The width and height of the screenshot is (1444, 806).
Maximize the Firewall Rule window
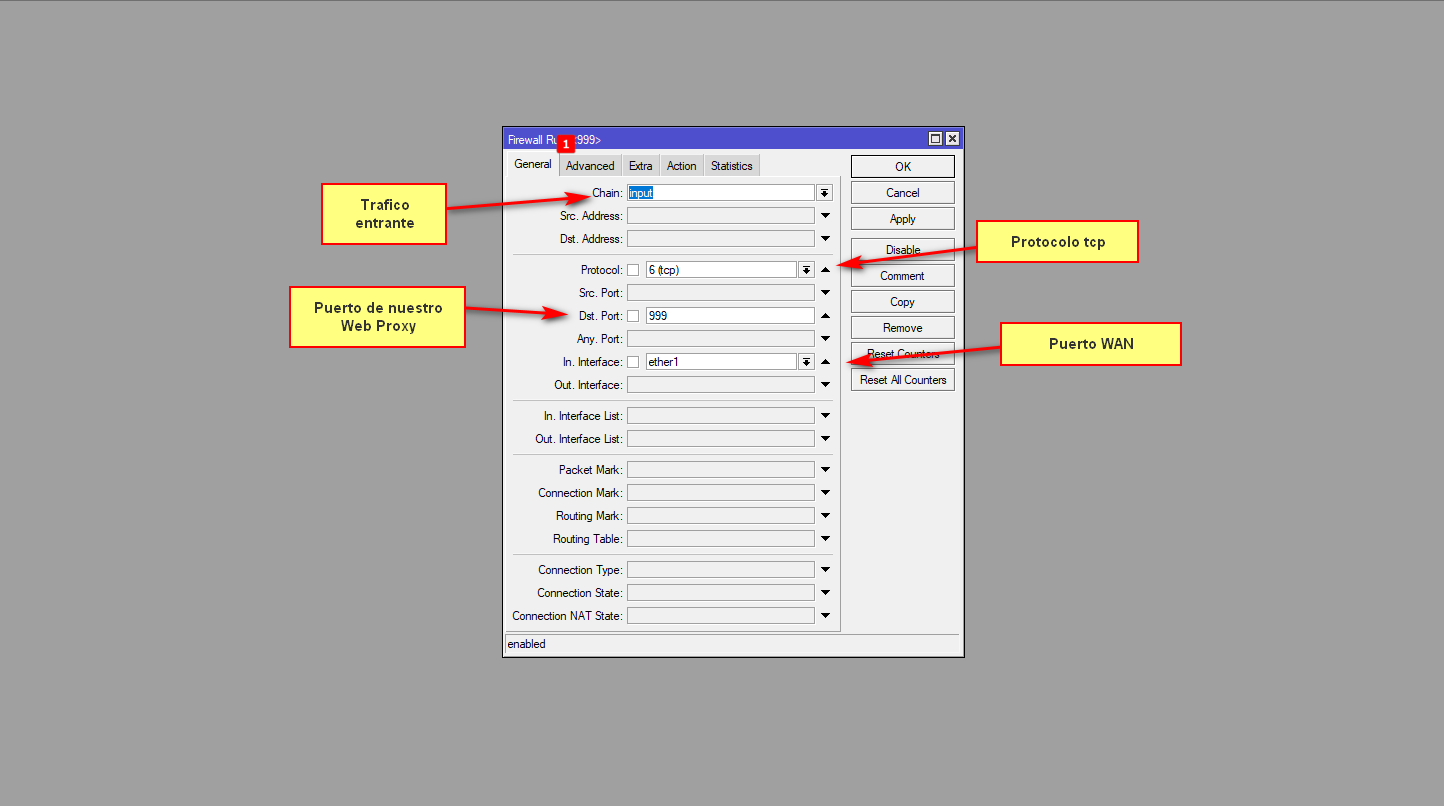point(935,139)
